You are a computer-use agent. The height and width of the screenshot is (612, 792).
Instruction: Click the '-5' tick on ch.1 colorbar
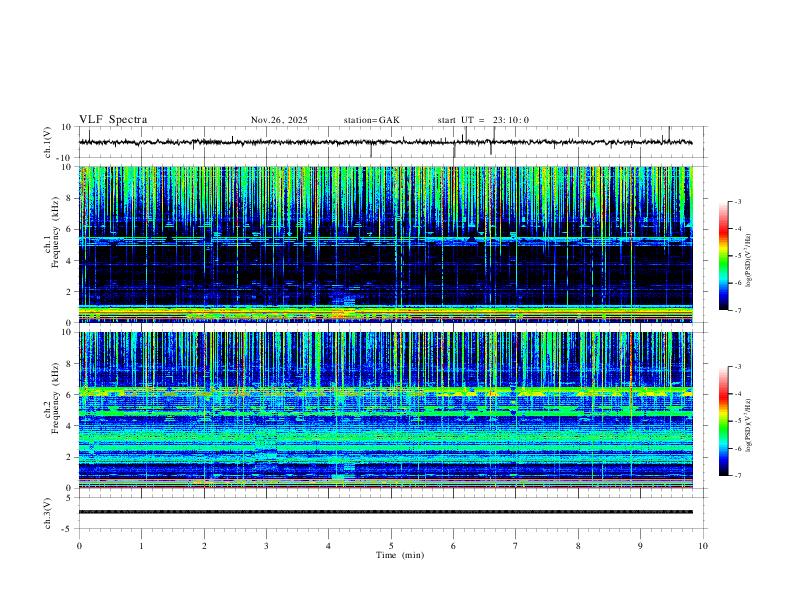(x=737, y=256)
